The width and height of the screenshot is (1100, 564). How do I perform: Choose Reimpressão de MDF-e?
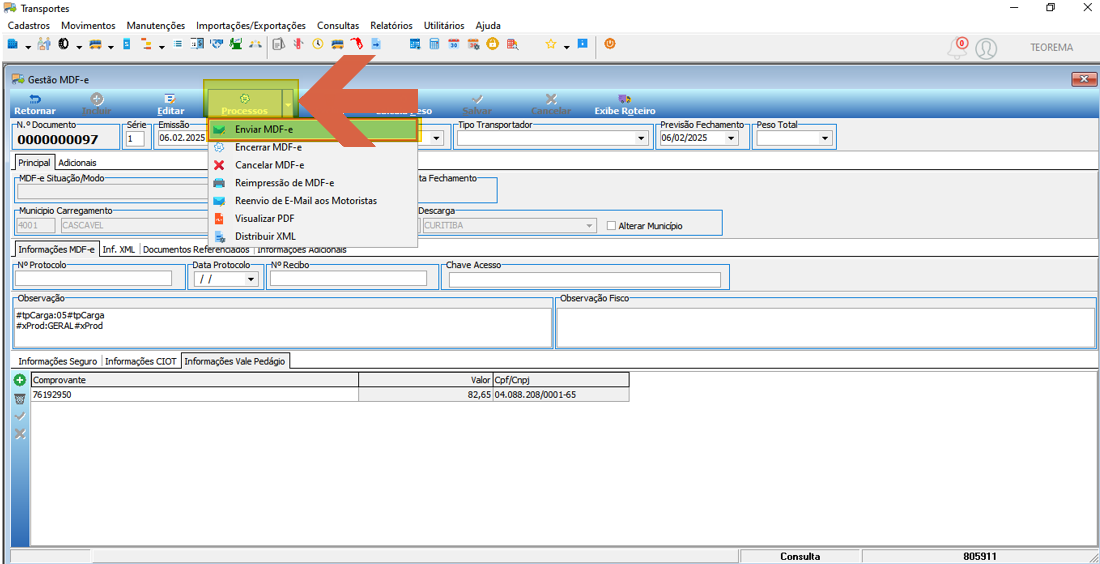click(314, 183)
